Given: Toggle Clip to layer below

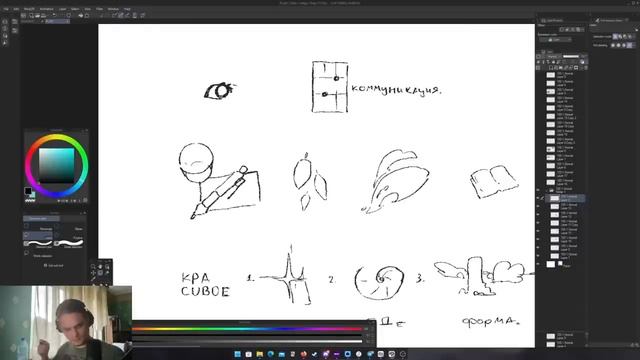Looking at the screenshot, I should click(x=538, y=62).
